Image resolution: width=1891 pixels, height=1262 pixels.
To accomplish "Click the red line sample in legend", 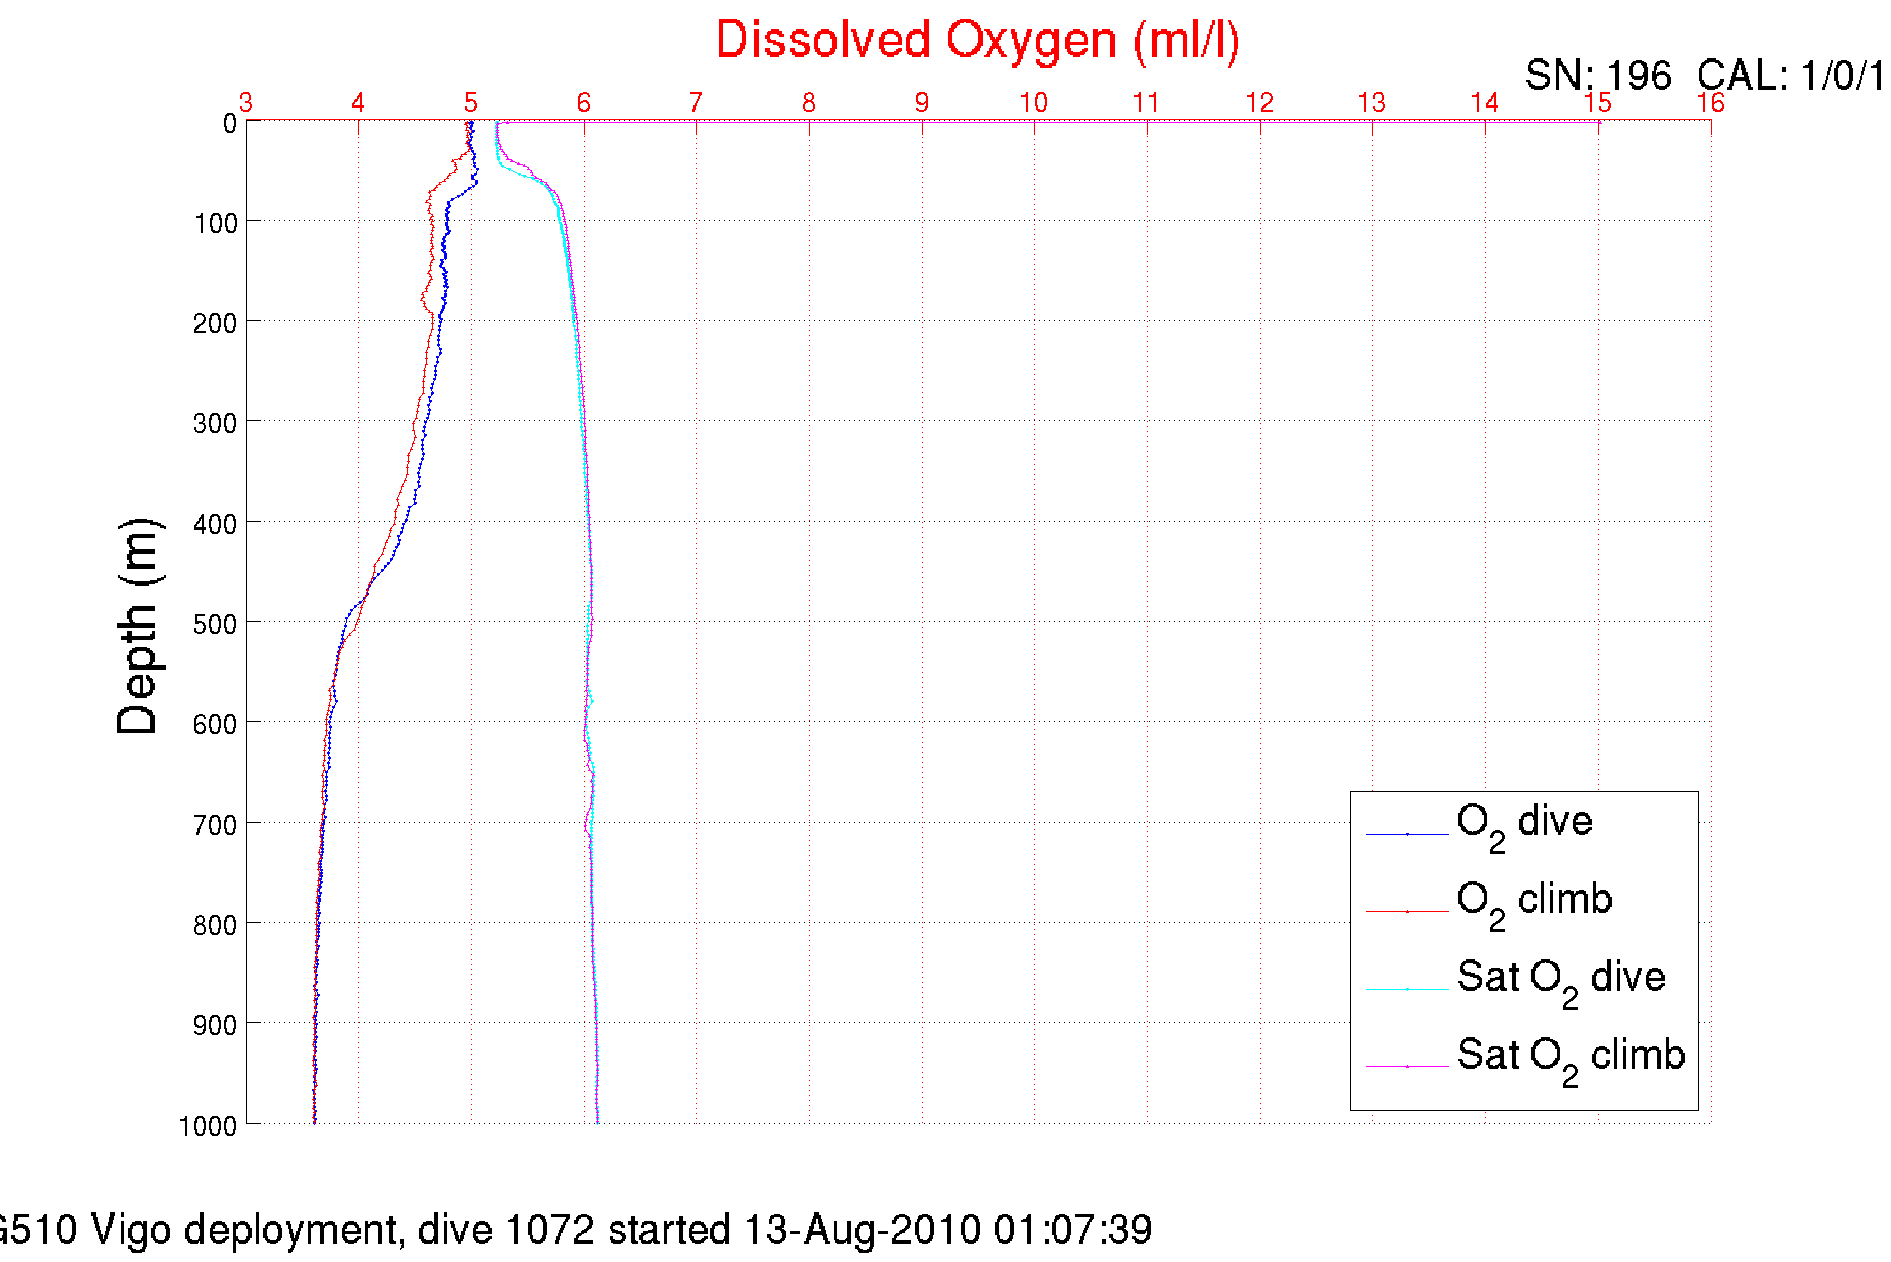I will pyautogui.click(x=1406, y=912).
